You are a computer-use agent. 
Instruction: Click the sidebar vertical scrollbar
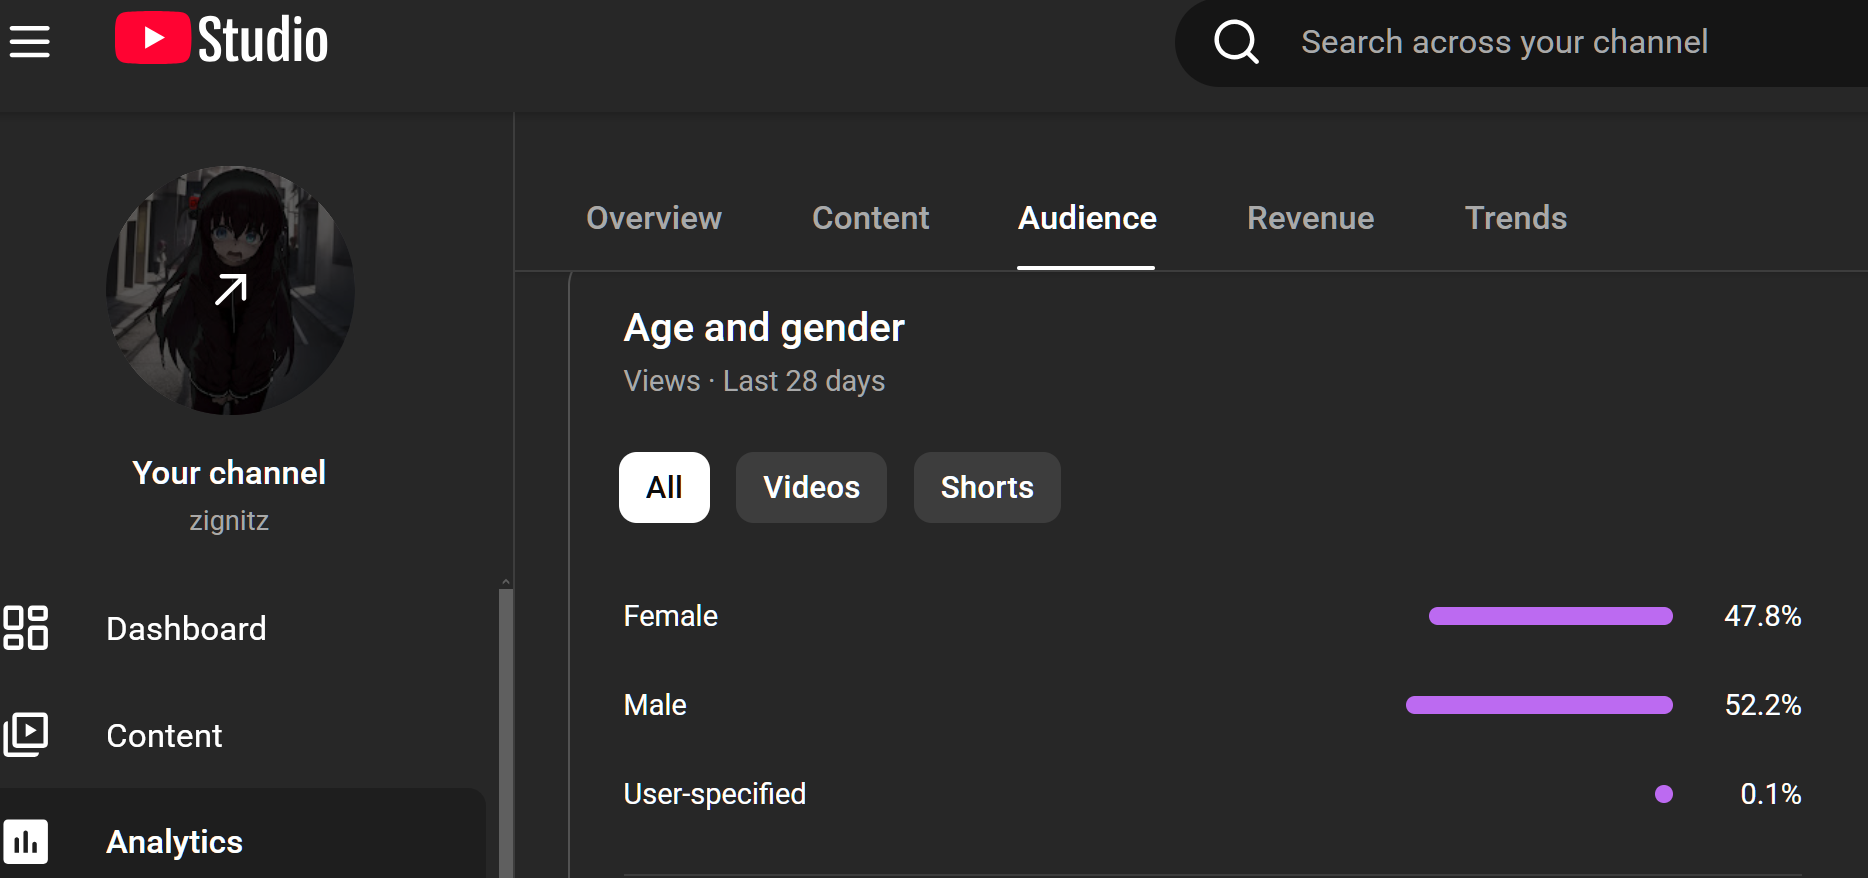point(506,730)
